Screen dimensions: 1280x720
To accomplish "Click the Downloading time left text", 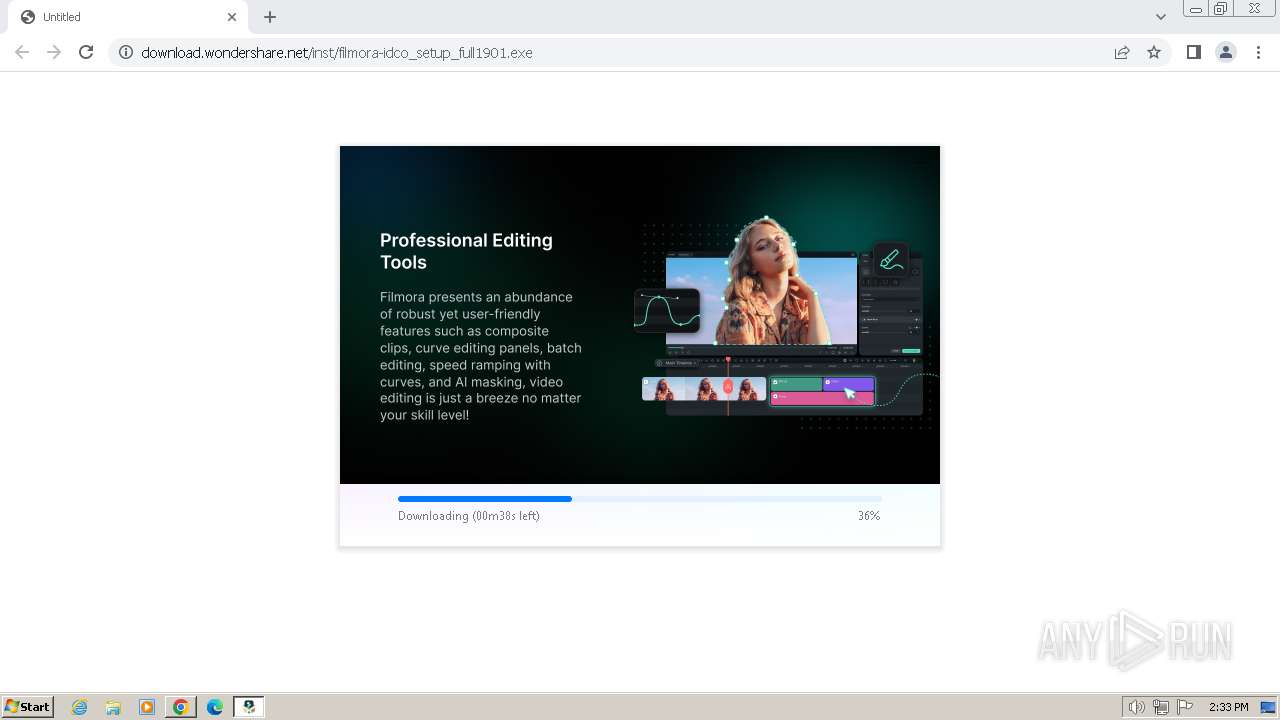I will (469, 516).
